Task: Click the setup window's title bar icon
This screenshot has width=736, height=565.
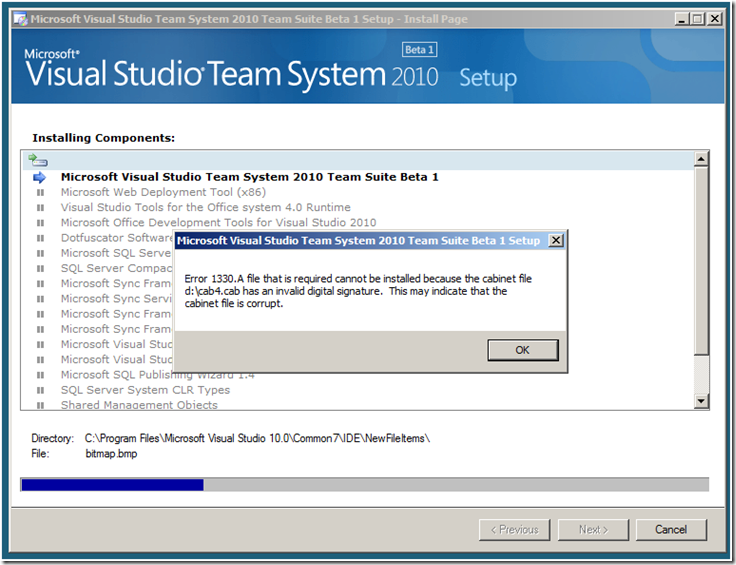Action: (x=18, y=18)
